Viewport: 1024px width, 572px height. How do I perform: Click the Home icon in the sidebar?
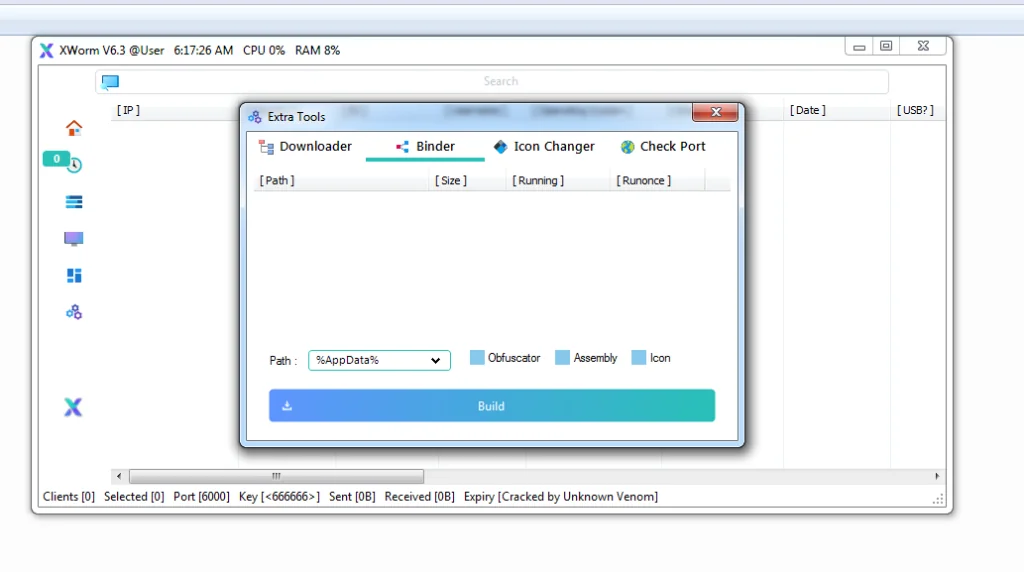click(74, 128)
